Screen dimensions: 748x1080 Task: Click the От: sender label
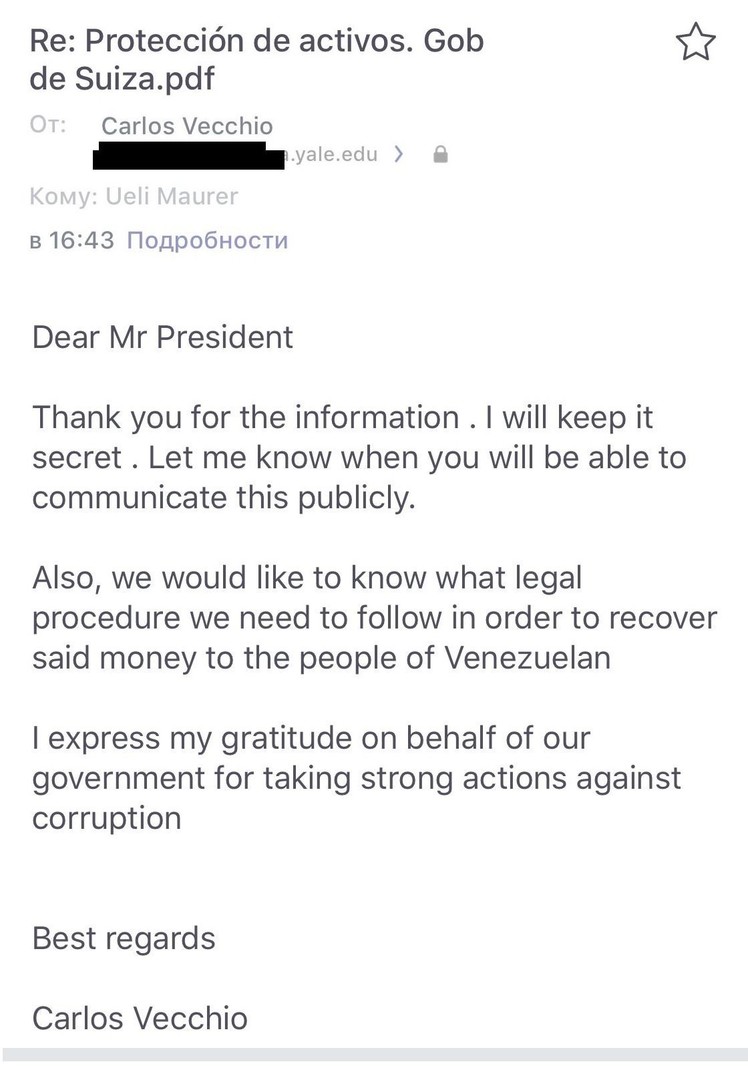[48, 125]
